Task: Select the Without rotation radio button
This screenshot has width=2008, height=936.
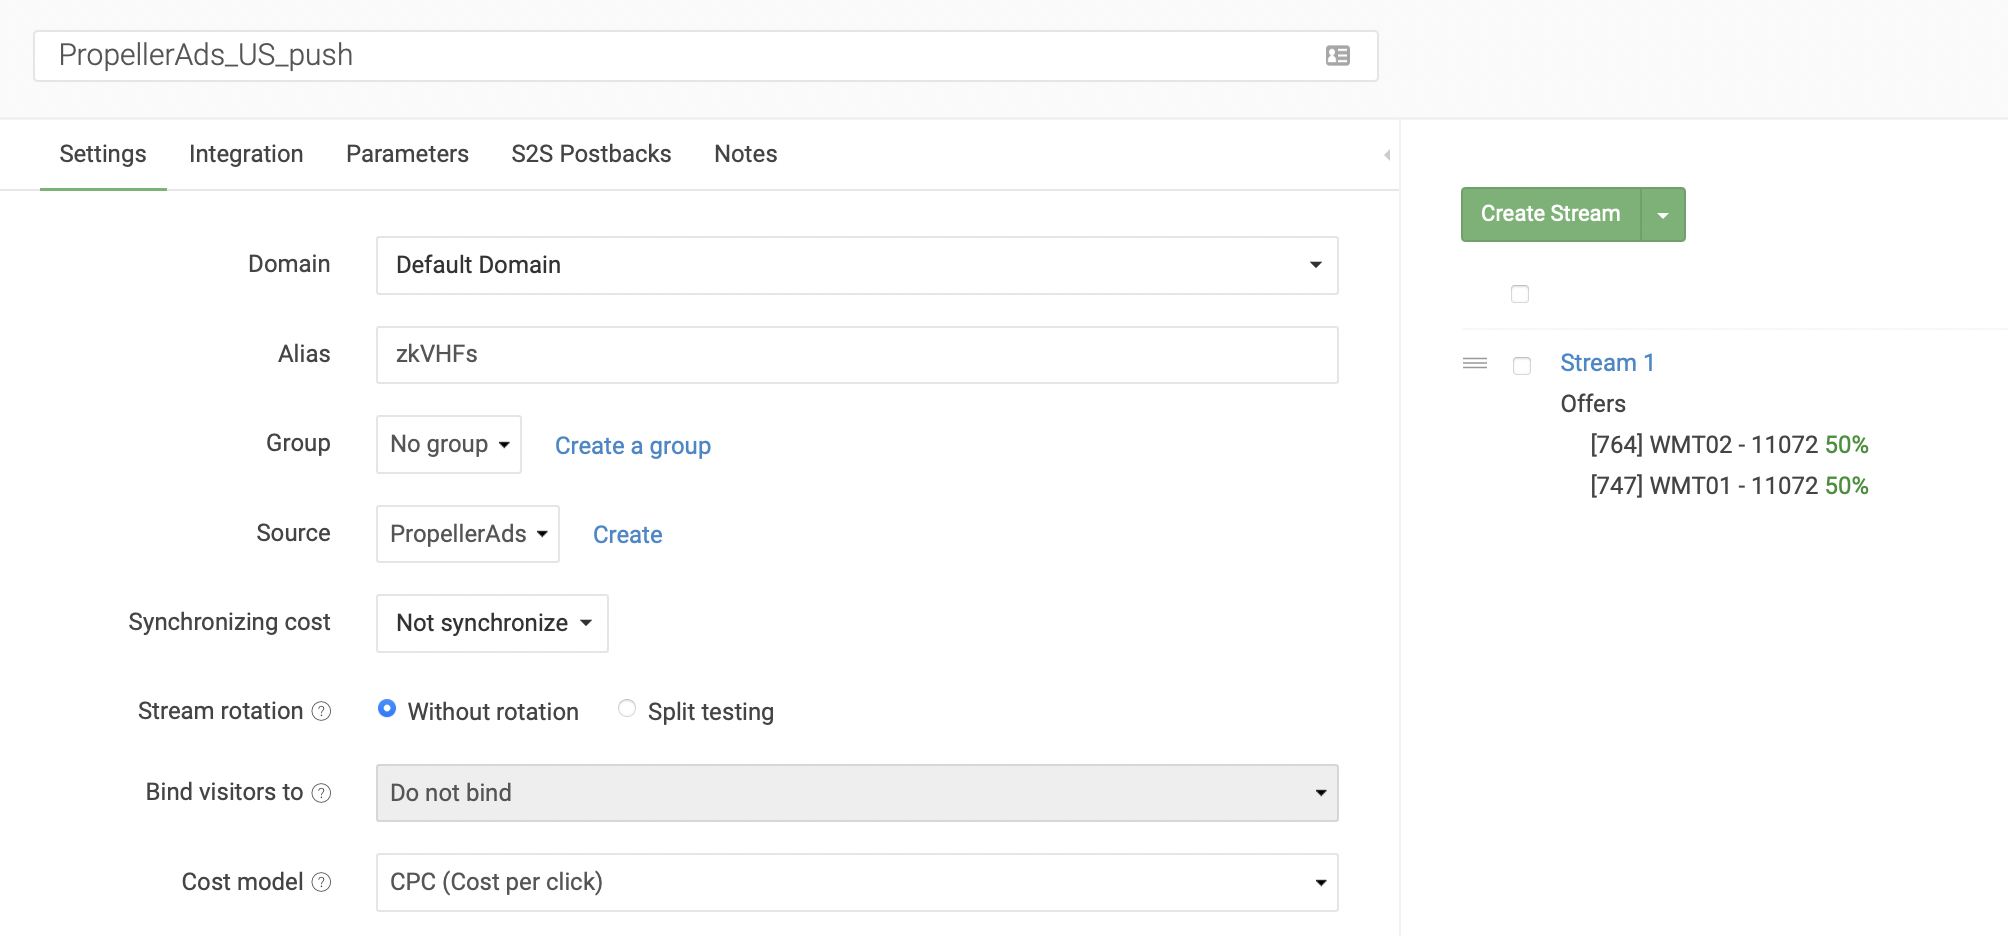Action: 387,708
